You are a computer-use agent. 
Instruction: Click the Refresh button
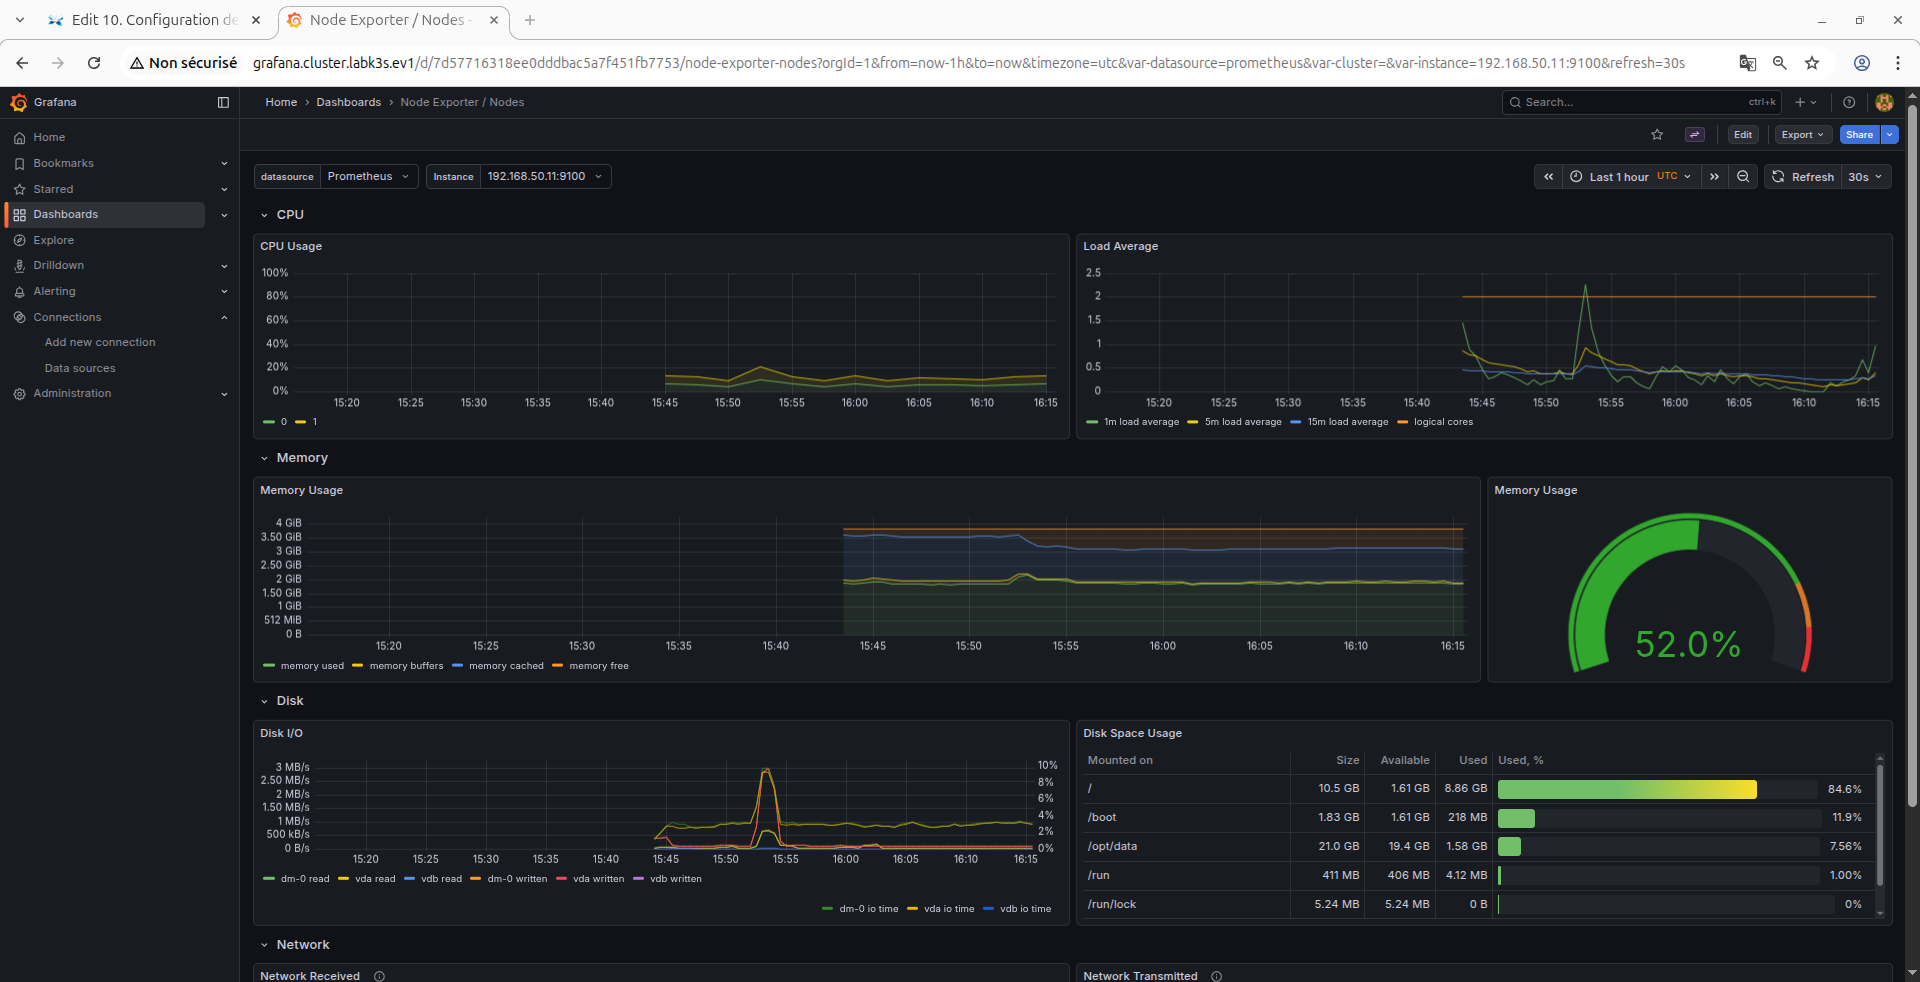pos(1803,177)
